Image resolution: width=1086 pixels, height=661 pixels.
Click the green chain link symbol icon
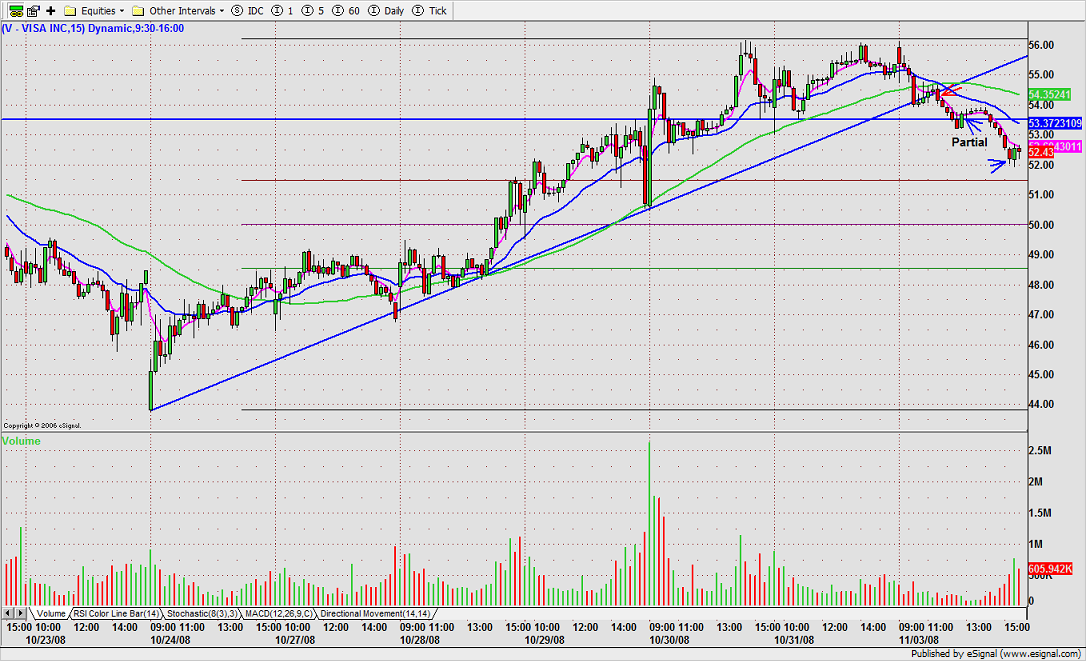click(15, 10)
